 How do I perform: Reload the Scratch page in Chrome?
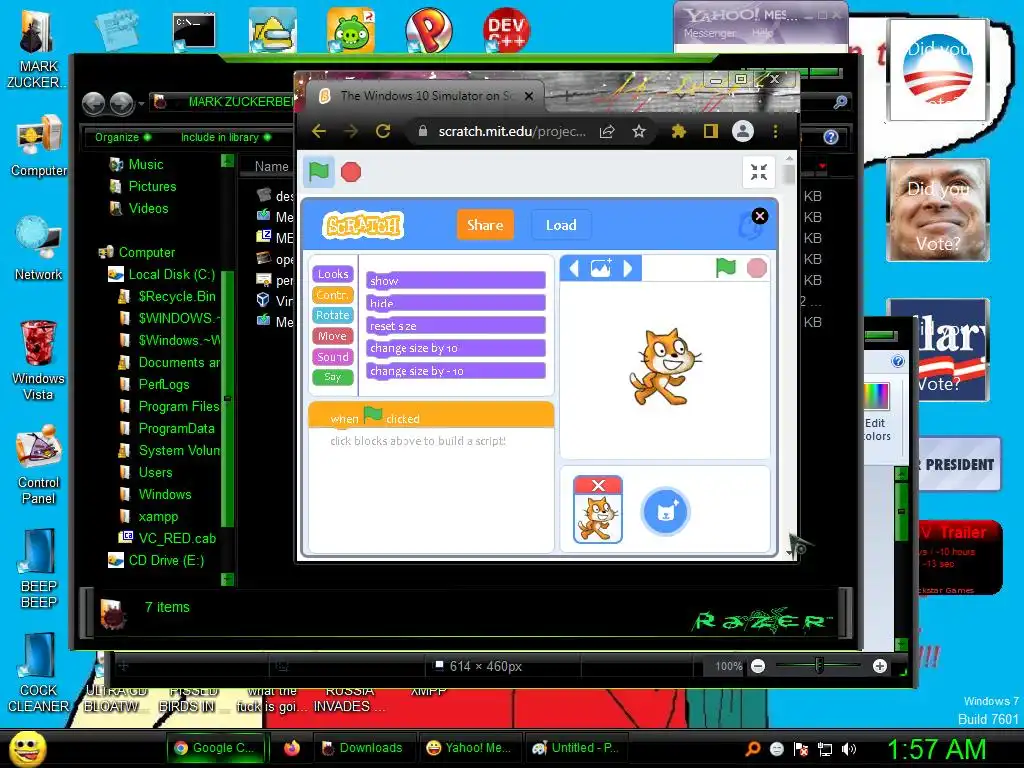(383, 131)
